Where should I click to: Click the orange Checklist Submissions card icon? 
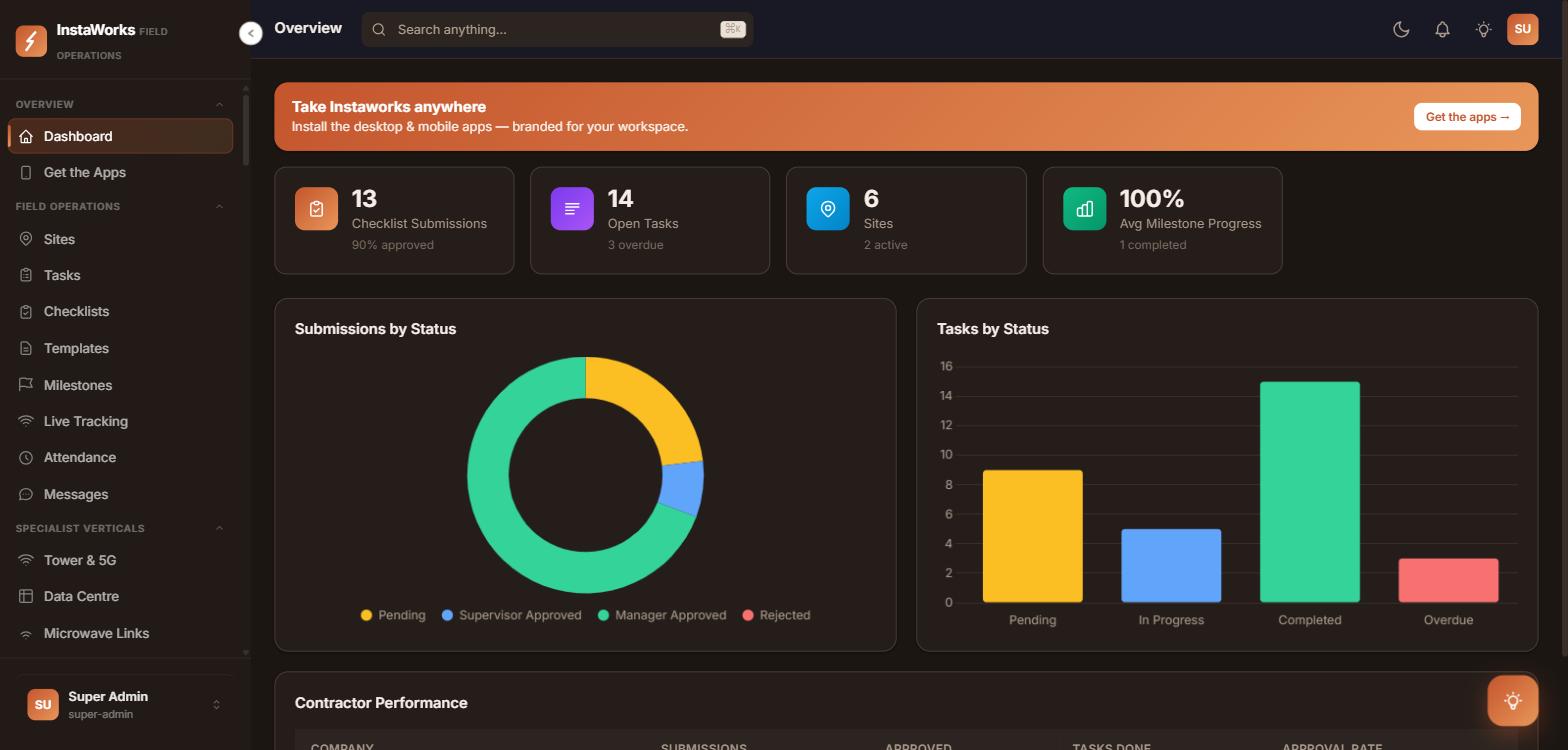pyautogui.click(x=316, y=209)
